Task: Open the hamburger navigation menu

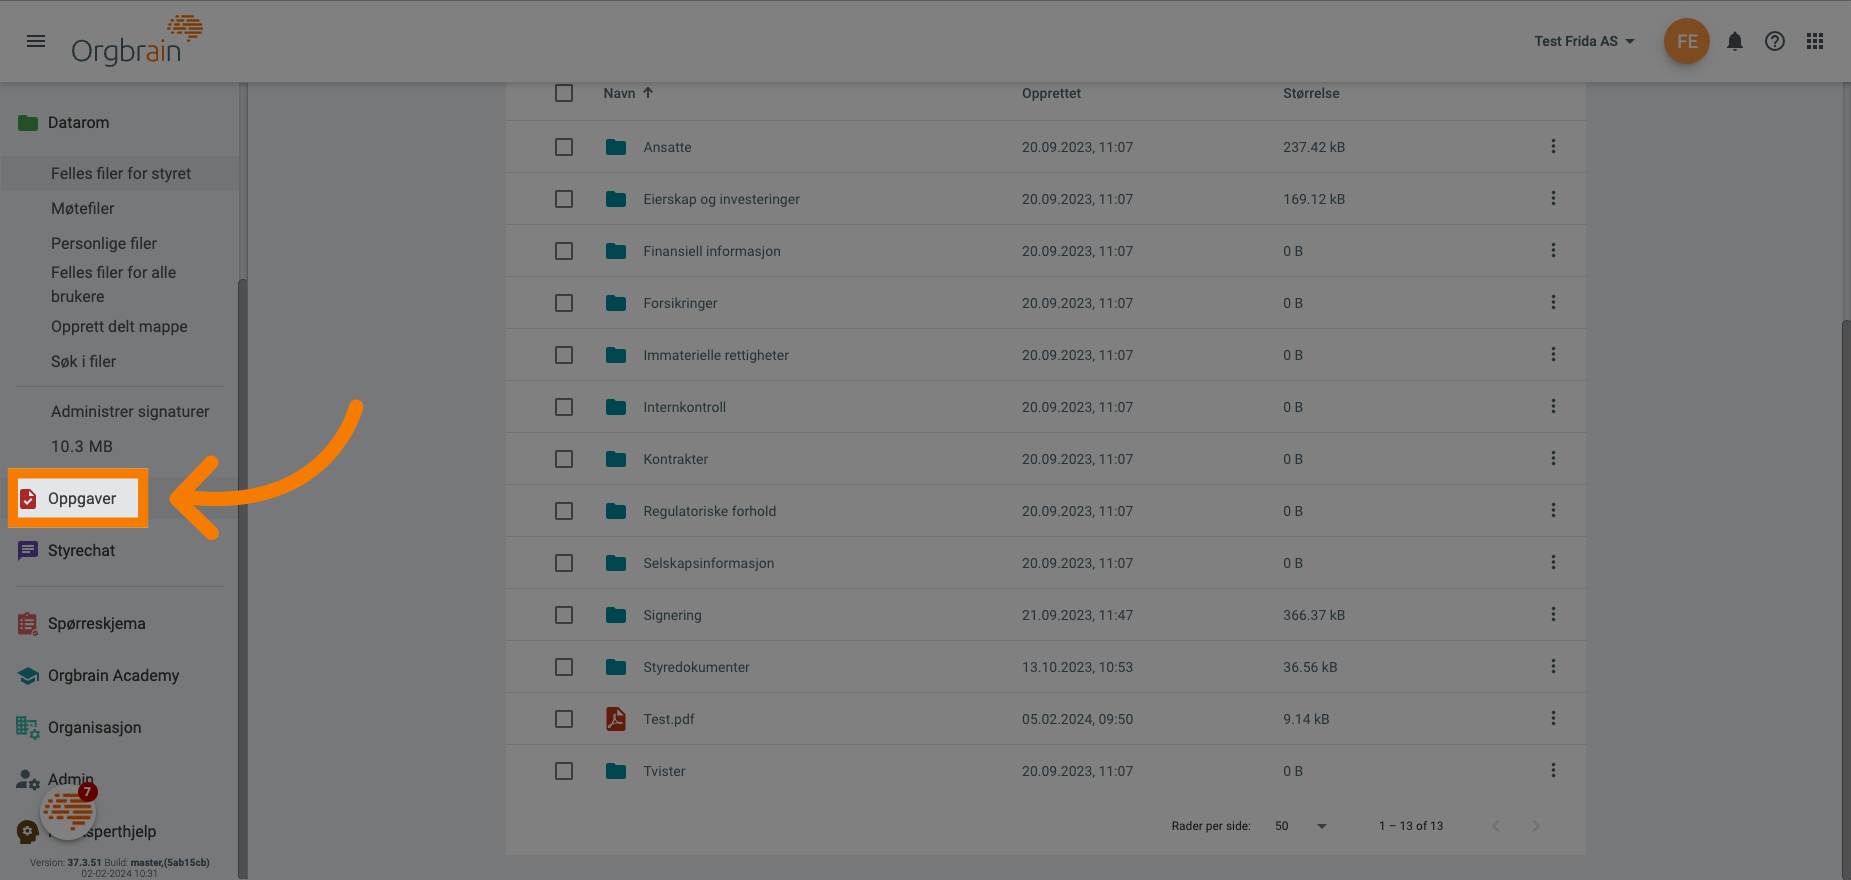Action: 36,41
